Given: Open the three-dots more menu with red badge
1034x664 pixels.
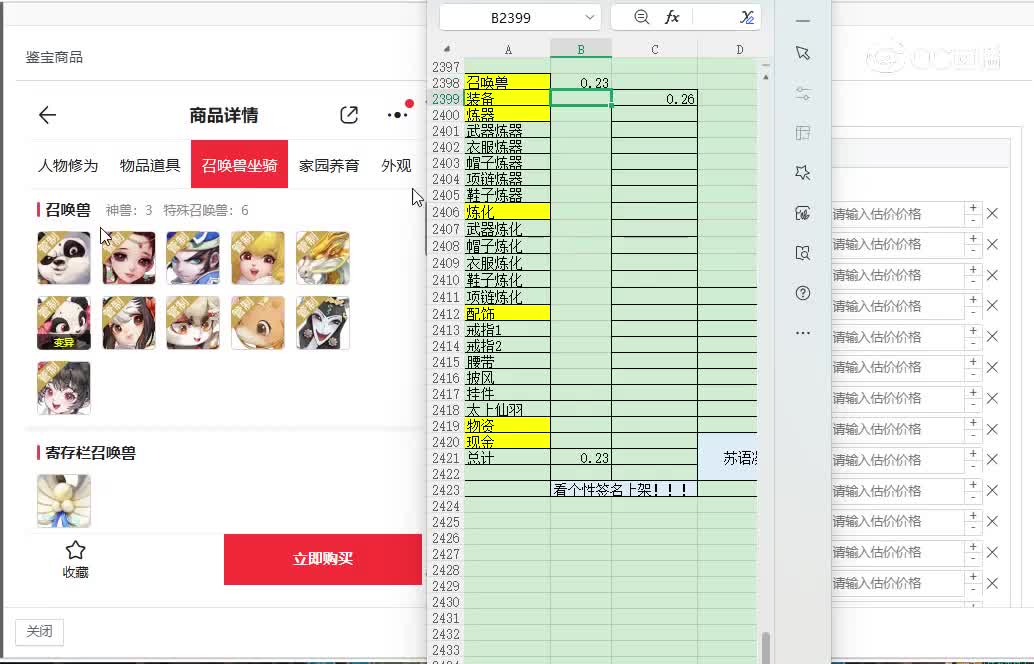Looking at the screenshot, I should (x=398, y=115).
